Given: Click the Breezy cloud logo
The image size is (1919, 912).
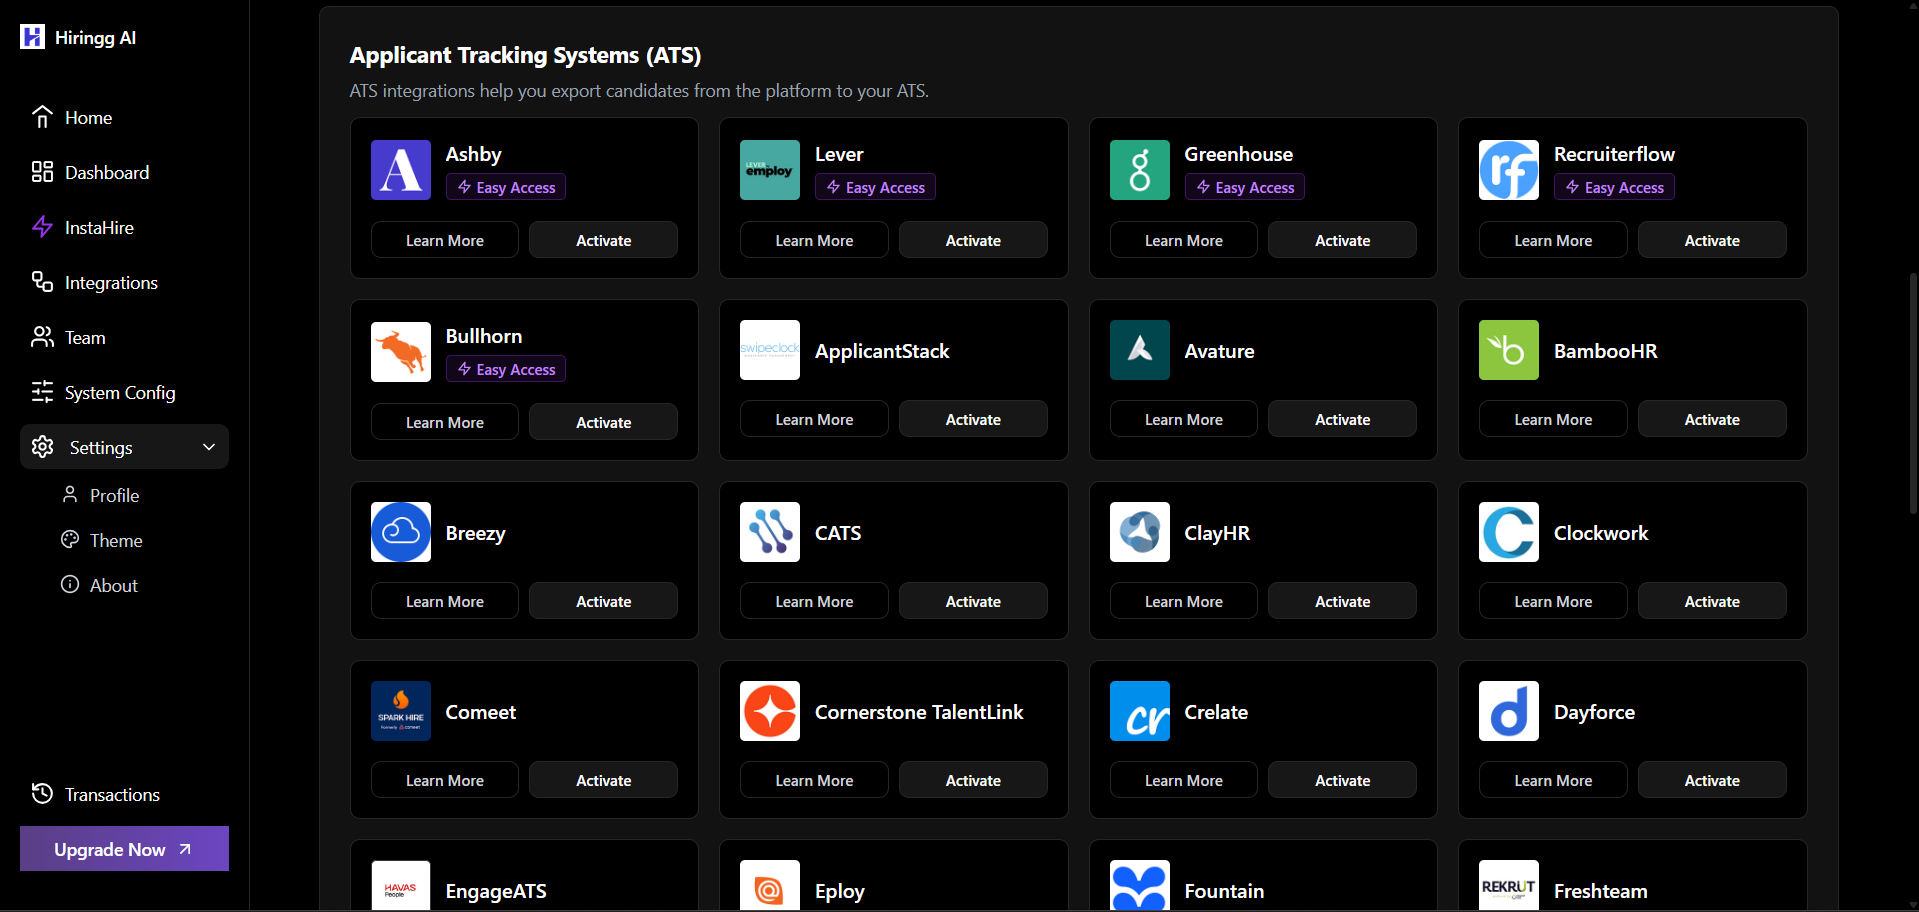Looking at the screenshot, I should (x=400, y=532).
